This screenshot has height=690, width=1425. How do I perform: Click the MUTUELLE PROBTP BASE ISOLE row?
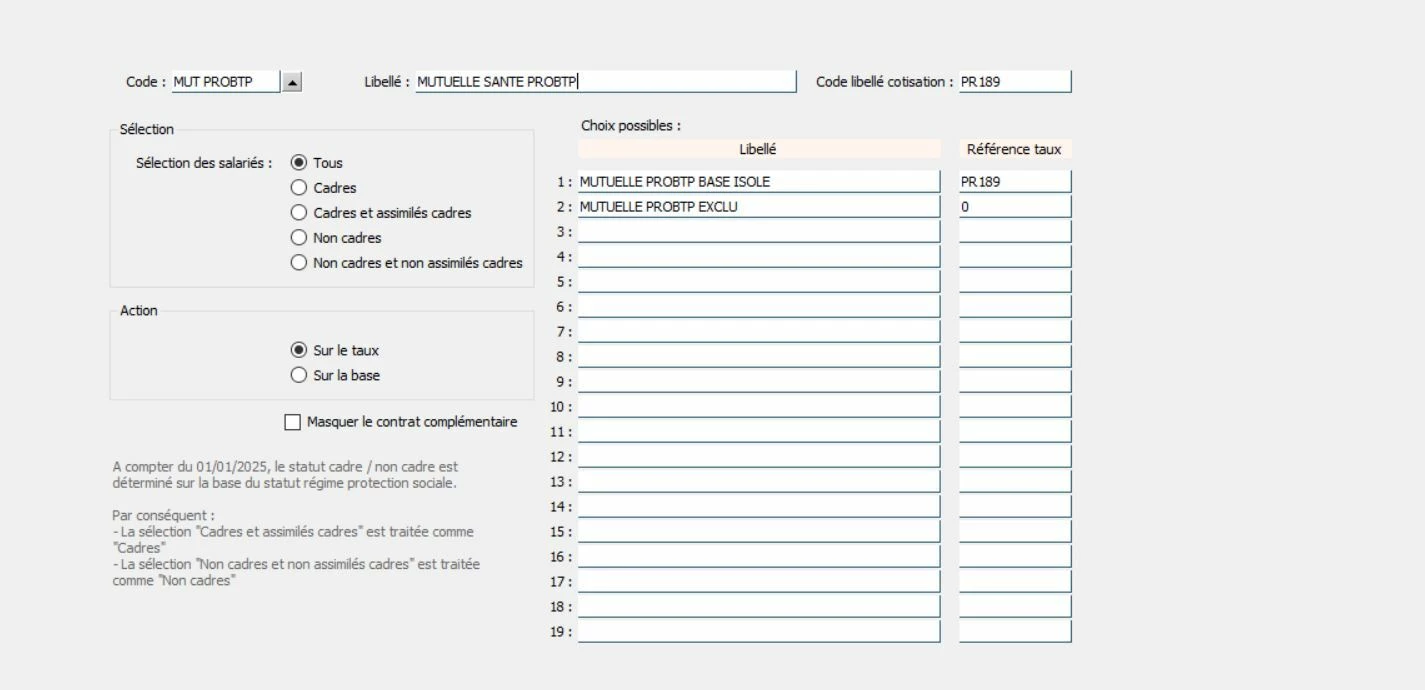pos(758,182)
